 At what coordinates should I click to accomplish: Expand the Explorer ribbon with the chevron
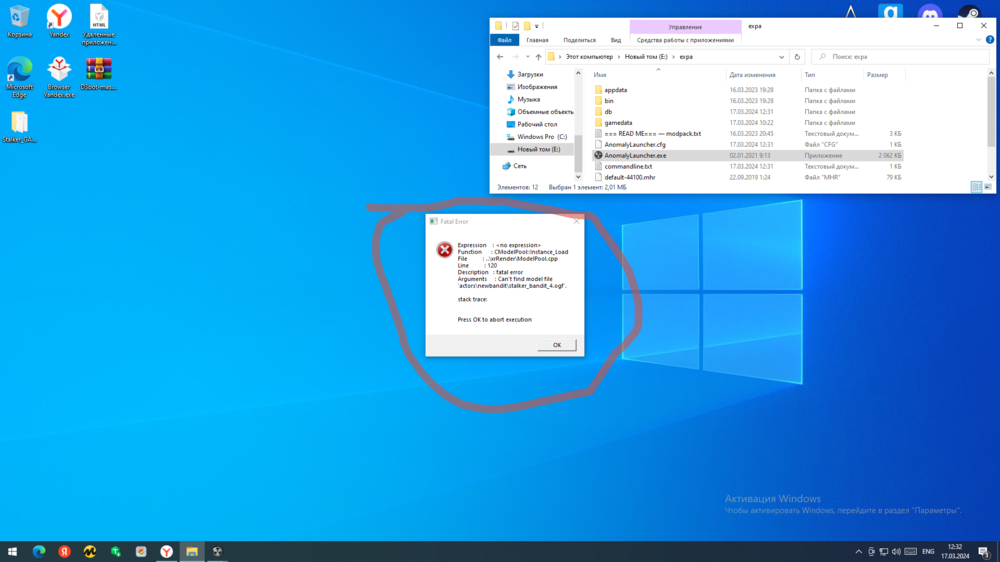point(979,40)
